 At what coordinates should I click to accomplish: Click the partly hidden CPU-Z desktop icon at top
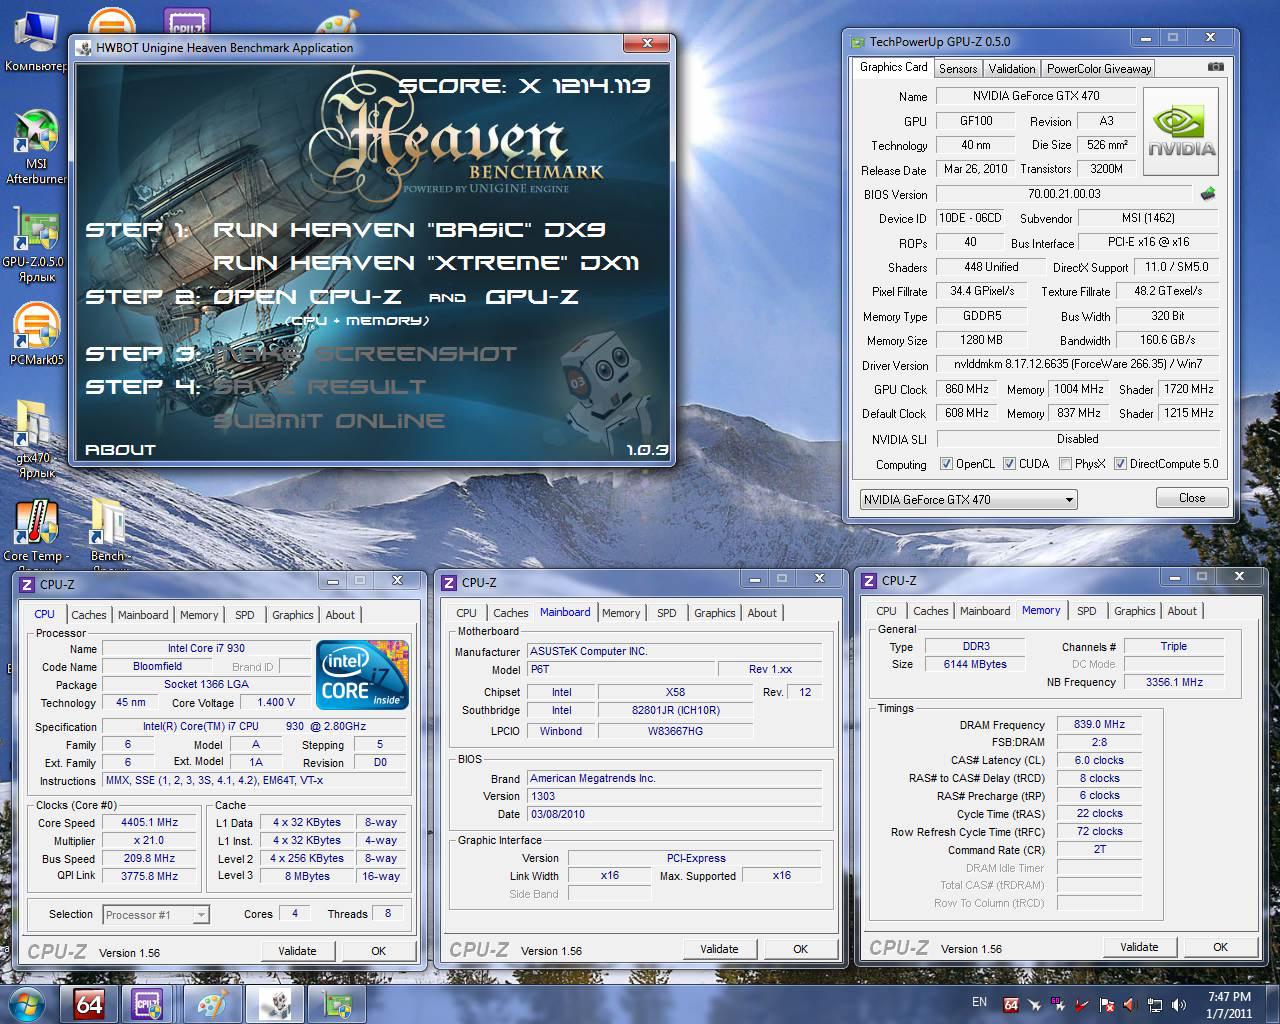pos(187,18)
